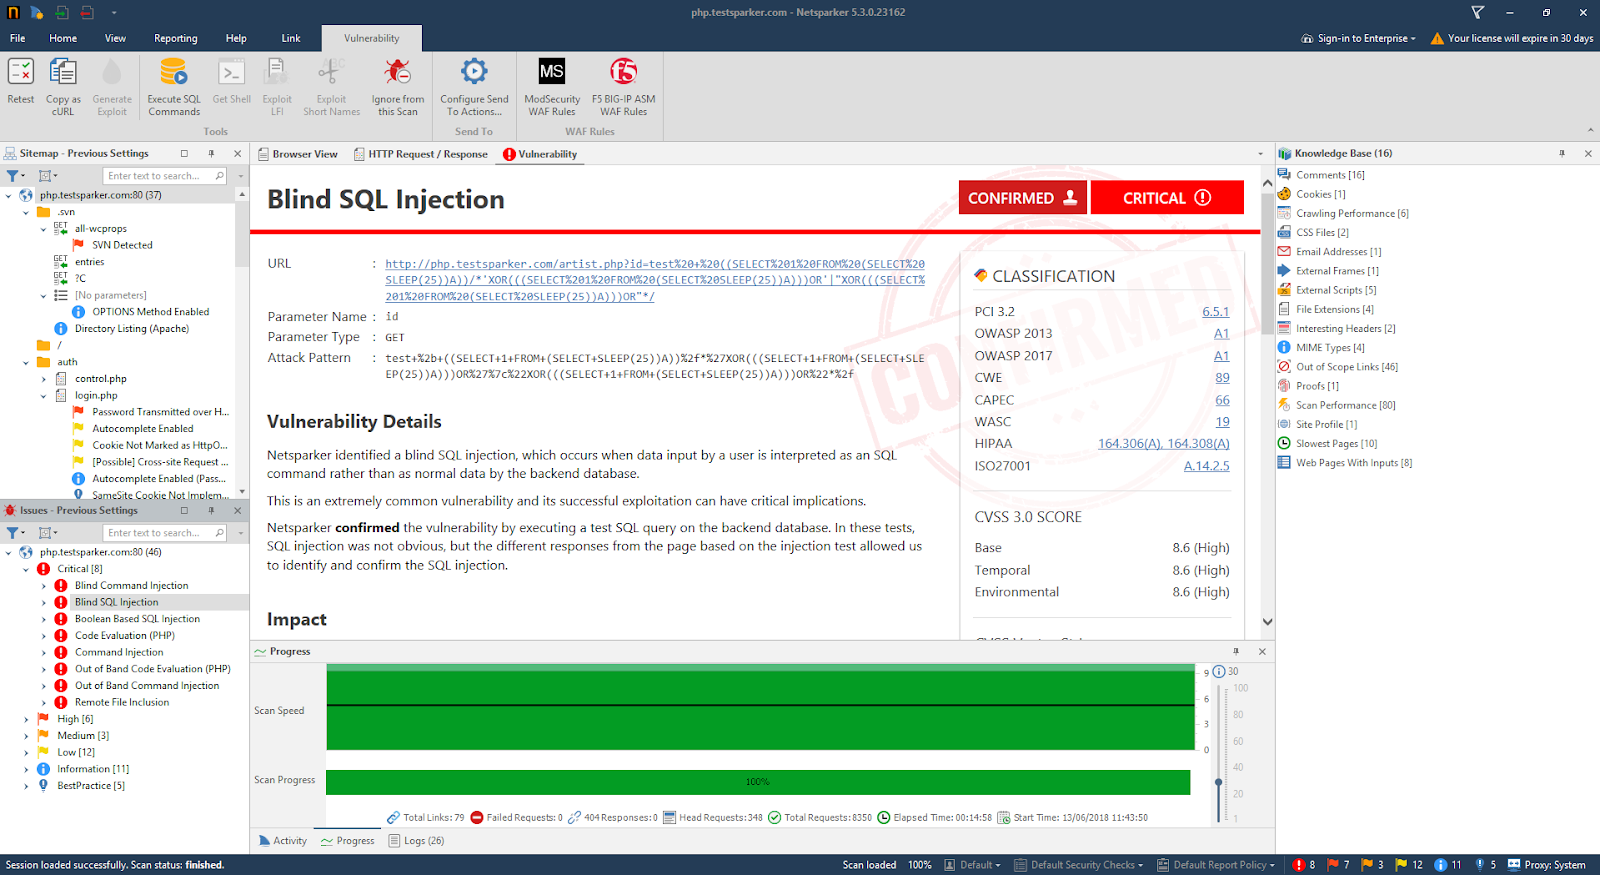
Task: Pin the Knowledge Base panel
Action: click(1561, 154)
